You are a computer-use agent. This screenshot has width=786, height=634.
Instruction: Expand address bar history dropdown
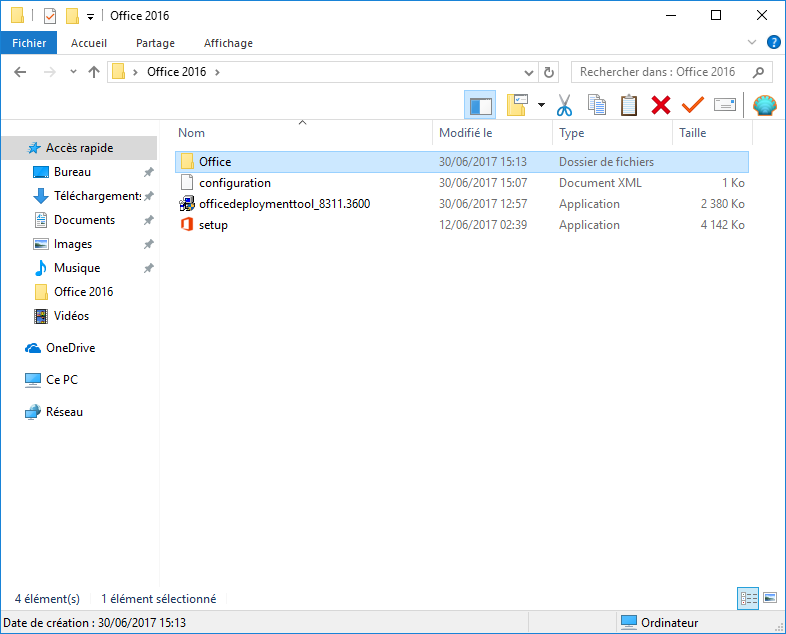coord(529,73)
